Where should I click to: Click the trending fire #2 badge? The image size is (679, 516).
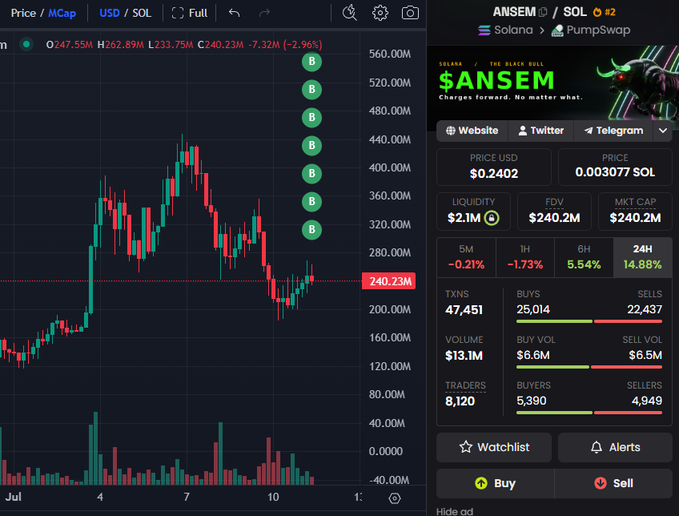[x=604, y=12]
